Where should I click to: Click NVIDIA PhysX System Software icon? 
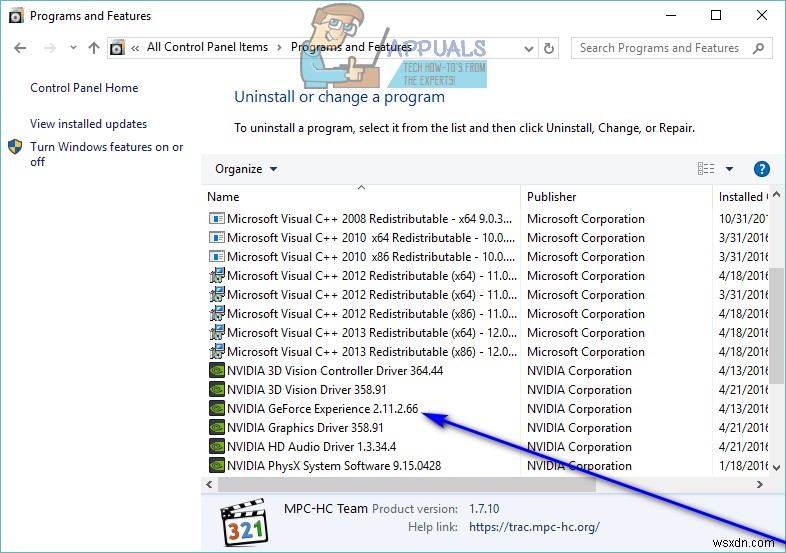pos(217,466)
